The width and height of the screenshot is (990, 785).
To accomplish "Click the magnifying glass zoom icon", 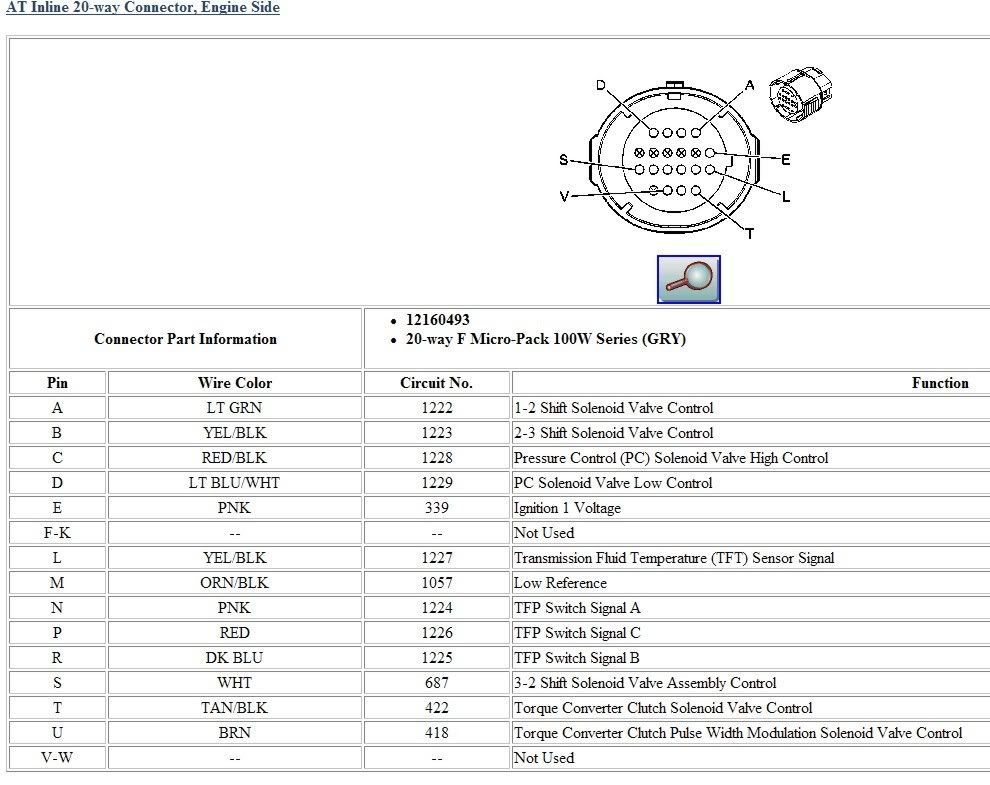I will (x=690, y=280).
